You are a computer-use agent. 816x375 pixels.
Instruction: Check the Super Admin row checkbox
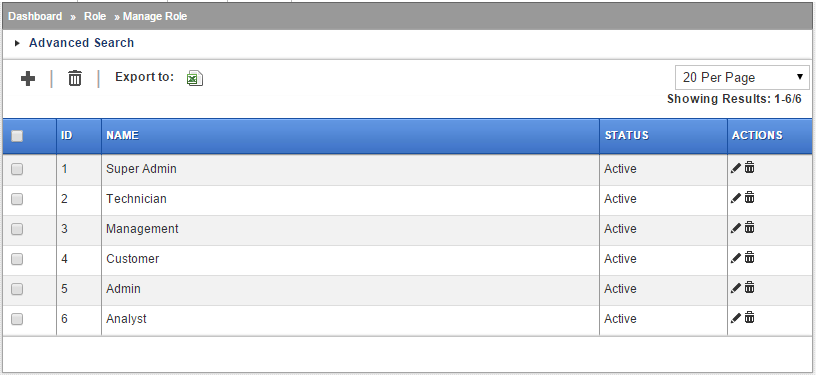(x=17, y=169)
